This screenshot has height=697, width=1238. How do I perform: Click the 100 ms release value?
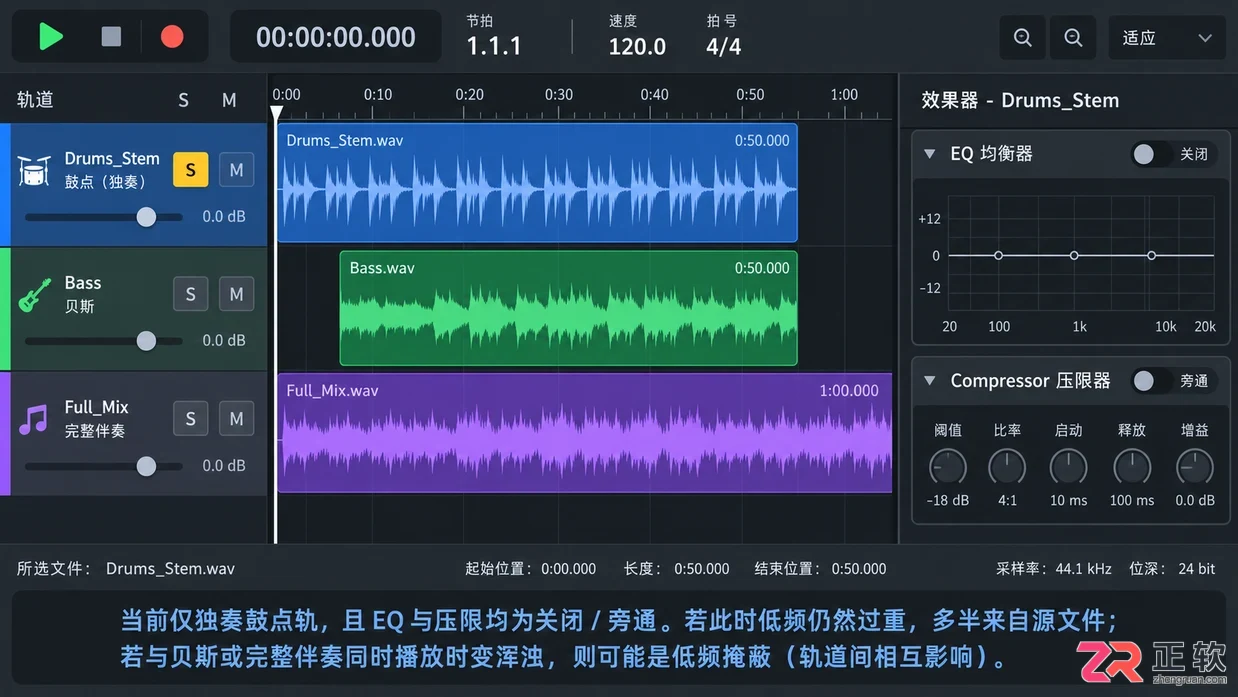click(x=1132, y=501)
